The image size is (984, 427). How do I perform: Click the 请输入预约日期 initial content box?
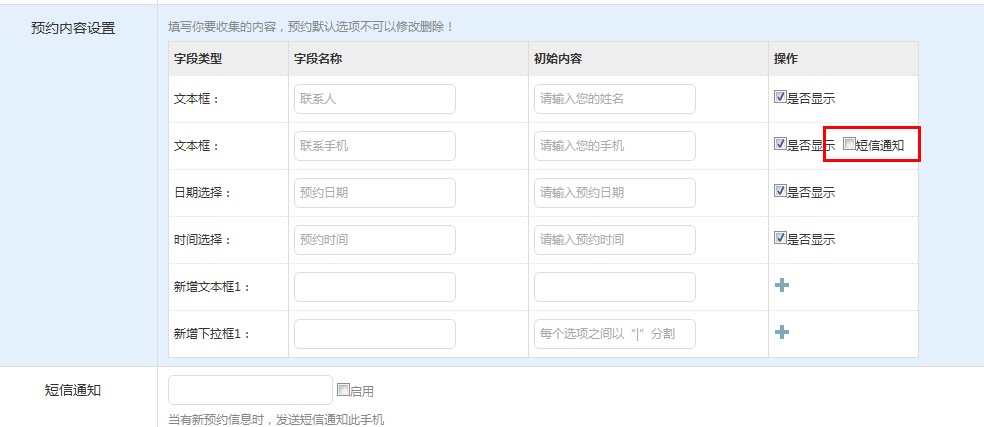[614, 193]
